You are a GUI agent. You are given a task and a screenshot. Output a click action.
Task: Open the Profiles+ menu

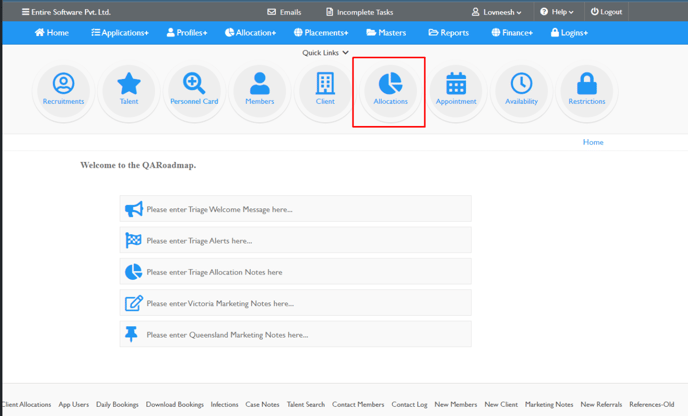tap(187, 32)
